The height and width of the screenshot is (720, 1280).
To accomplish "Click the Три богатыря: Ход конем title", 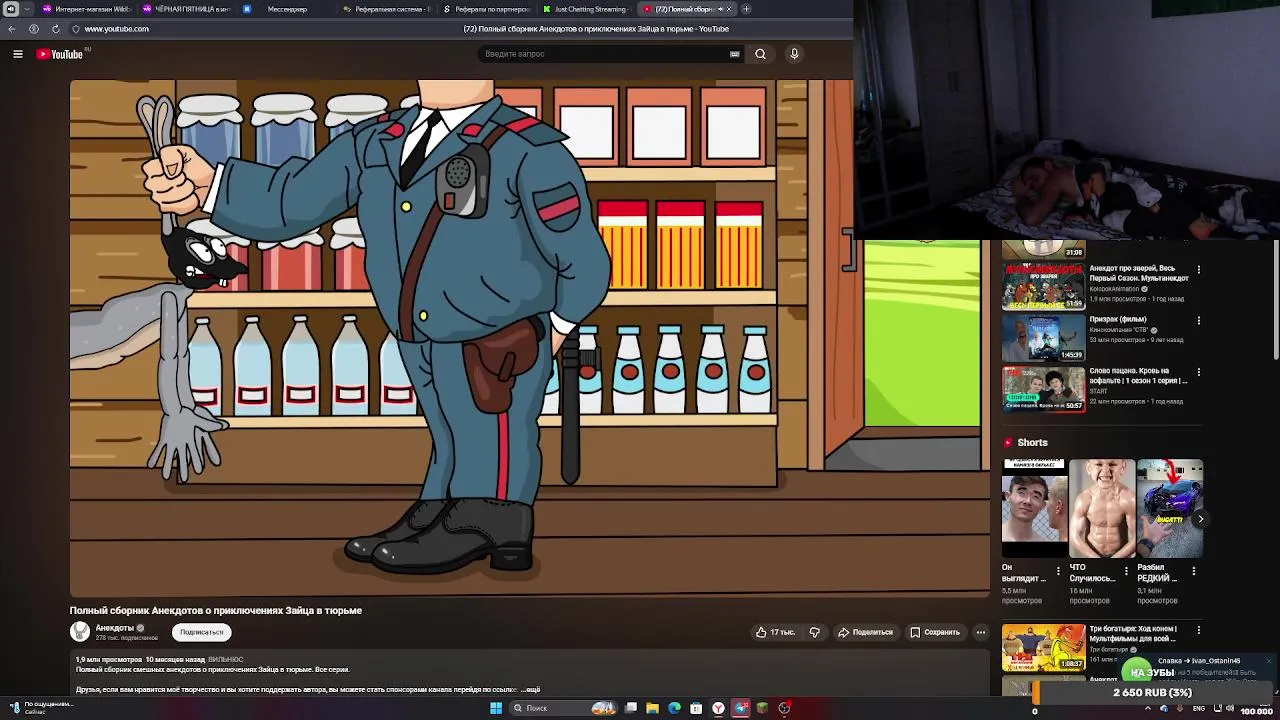I will pyautogui.click(x=1133, y=633).
